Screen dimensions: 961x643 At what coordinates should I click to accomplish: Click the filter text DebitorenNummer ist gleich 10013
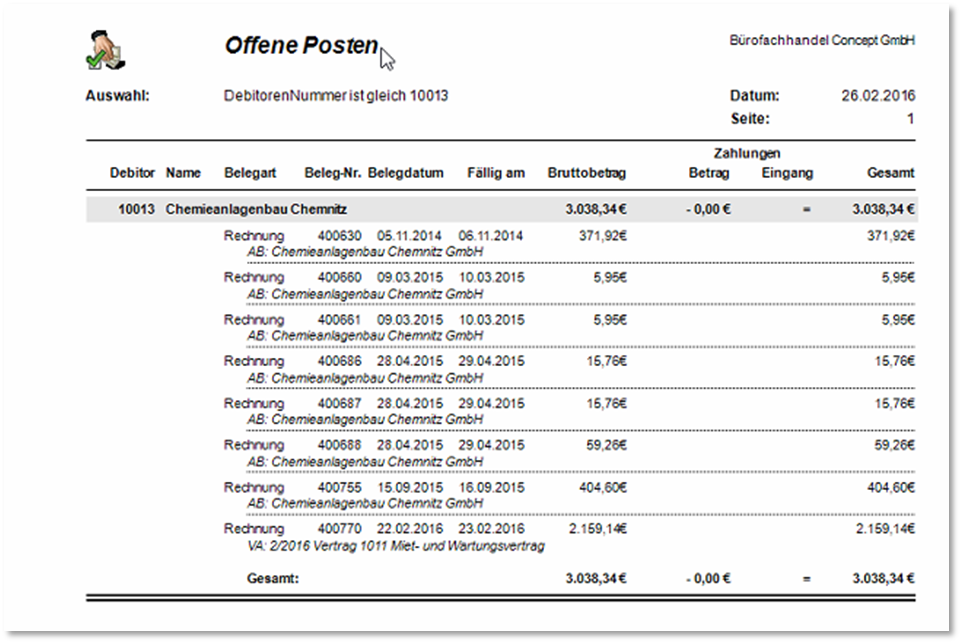(336, 97)
